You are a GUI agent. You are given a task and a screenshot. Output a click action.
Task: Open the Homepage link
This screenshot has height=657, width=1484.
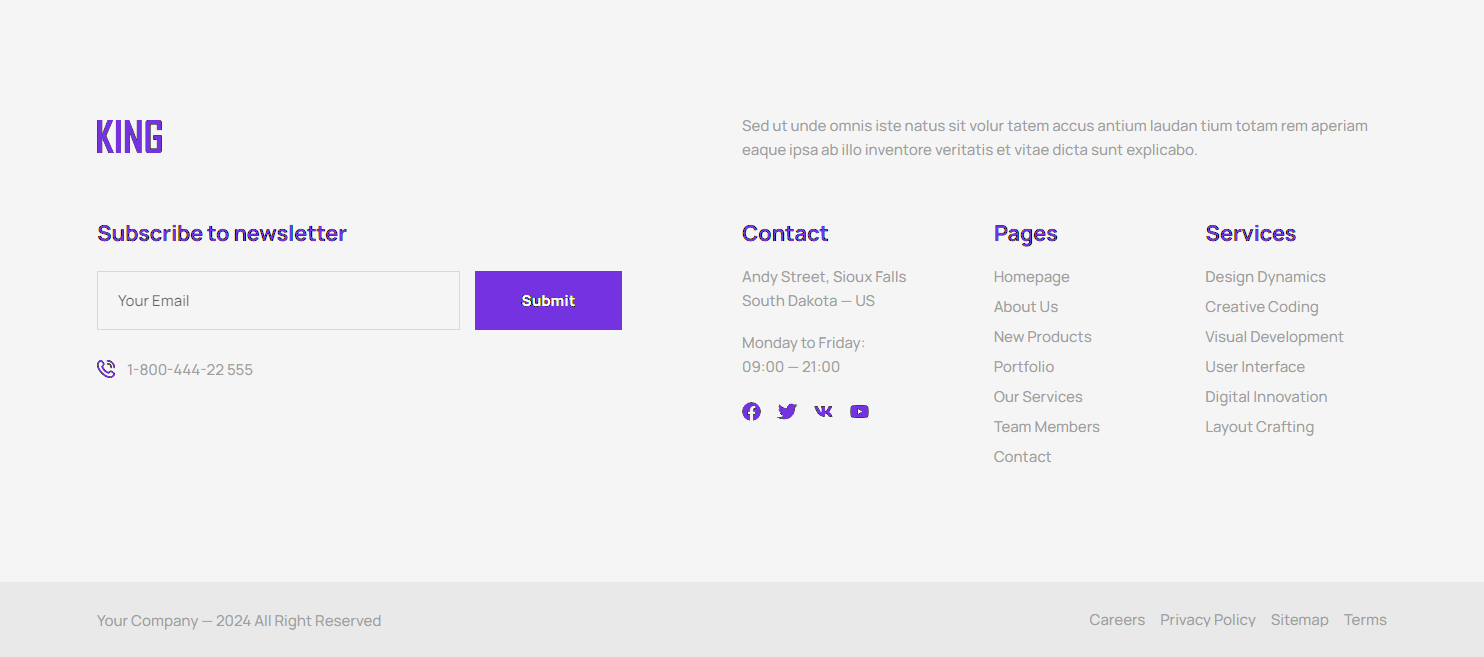coord(1031,276)
